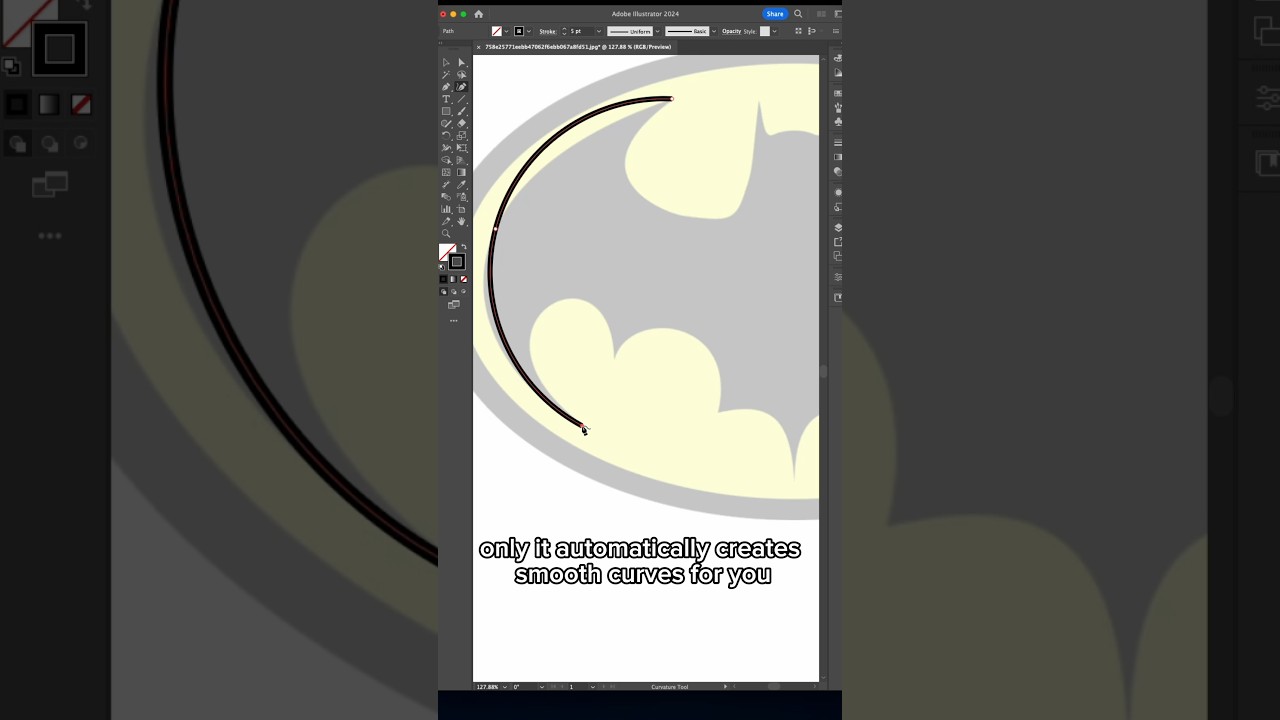Change the screen mode icon

coord(453,305)
